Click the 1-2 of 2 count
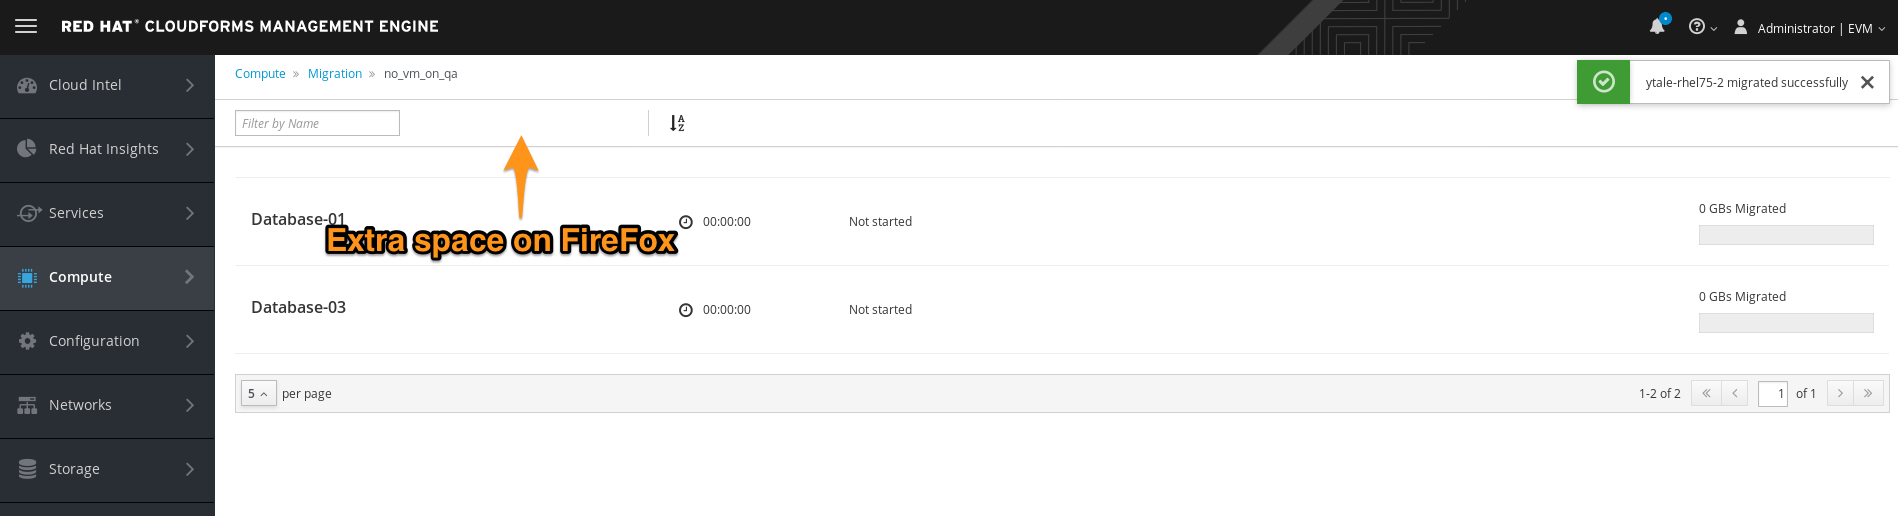Viewport: 1898px width, 516px height. click(1660, 394)
